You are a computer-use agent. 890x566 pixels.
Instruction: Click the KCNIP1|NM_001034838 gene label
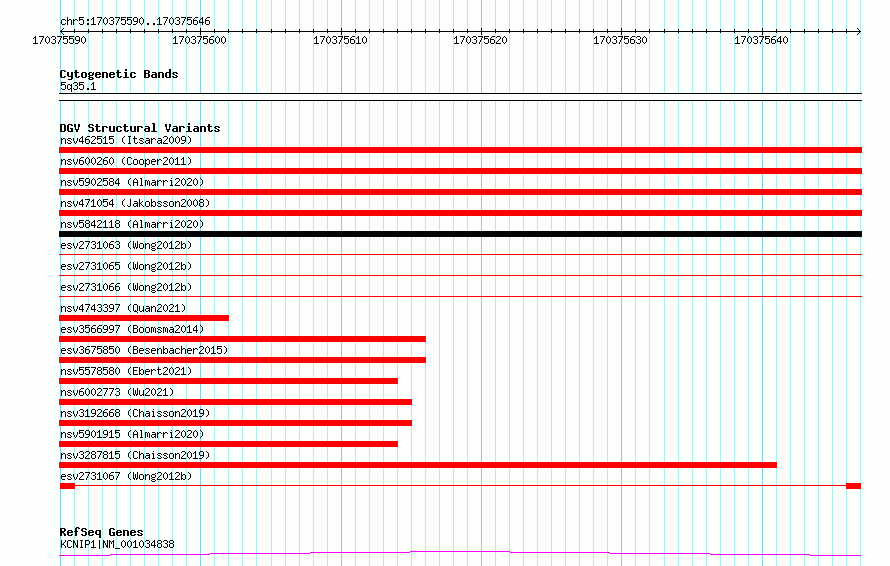(117, 544)
